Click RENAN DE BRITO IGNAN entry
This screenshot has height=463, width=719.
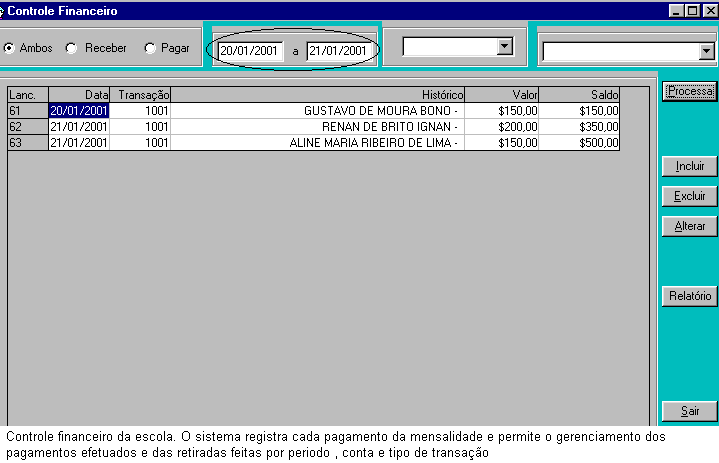[x=317, y=127]
